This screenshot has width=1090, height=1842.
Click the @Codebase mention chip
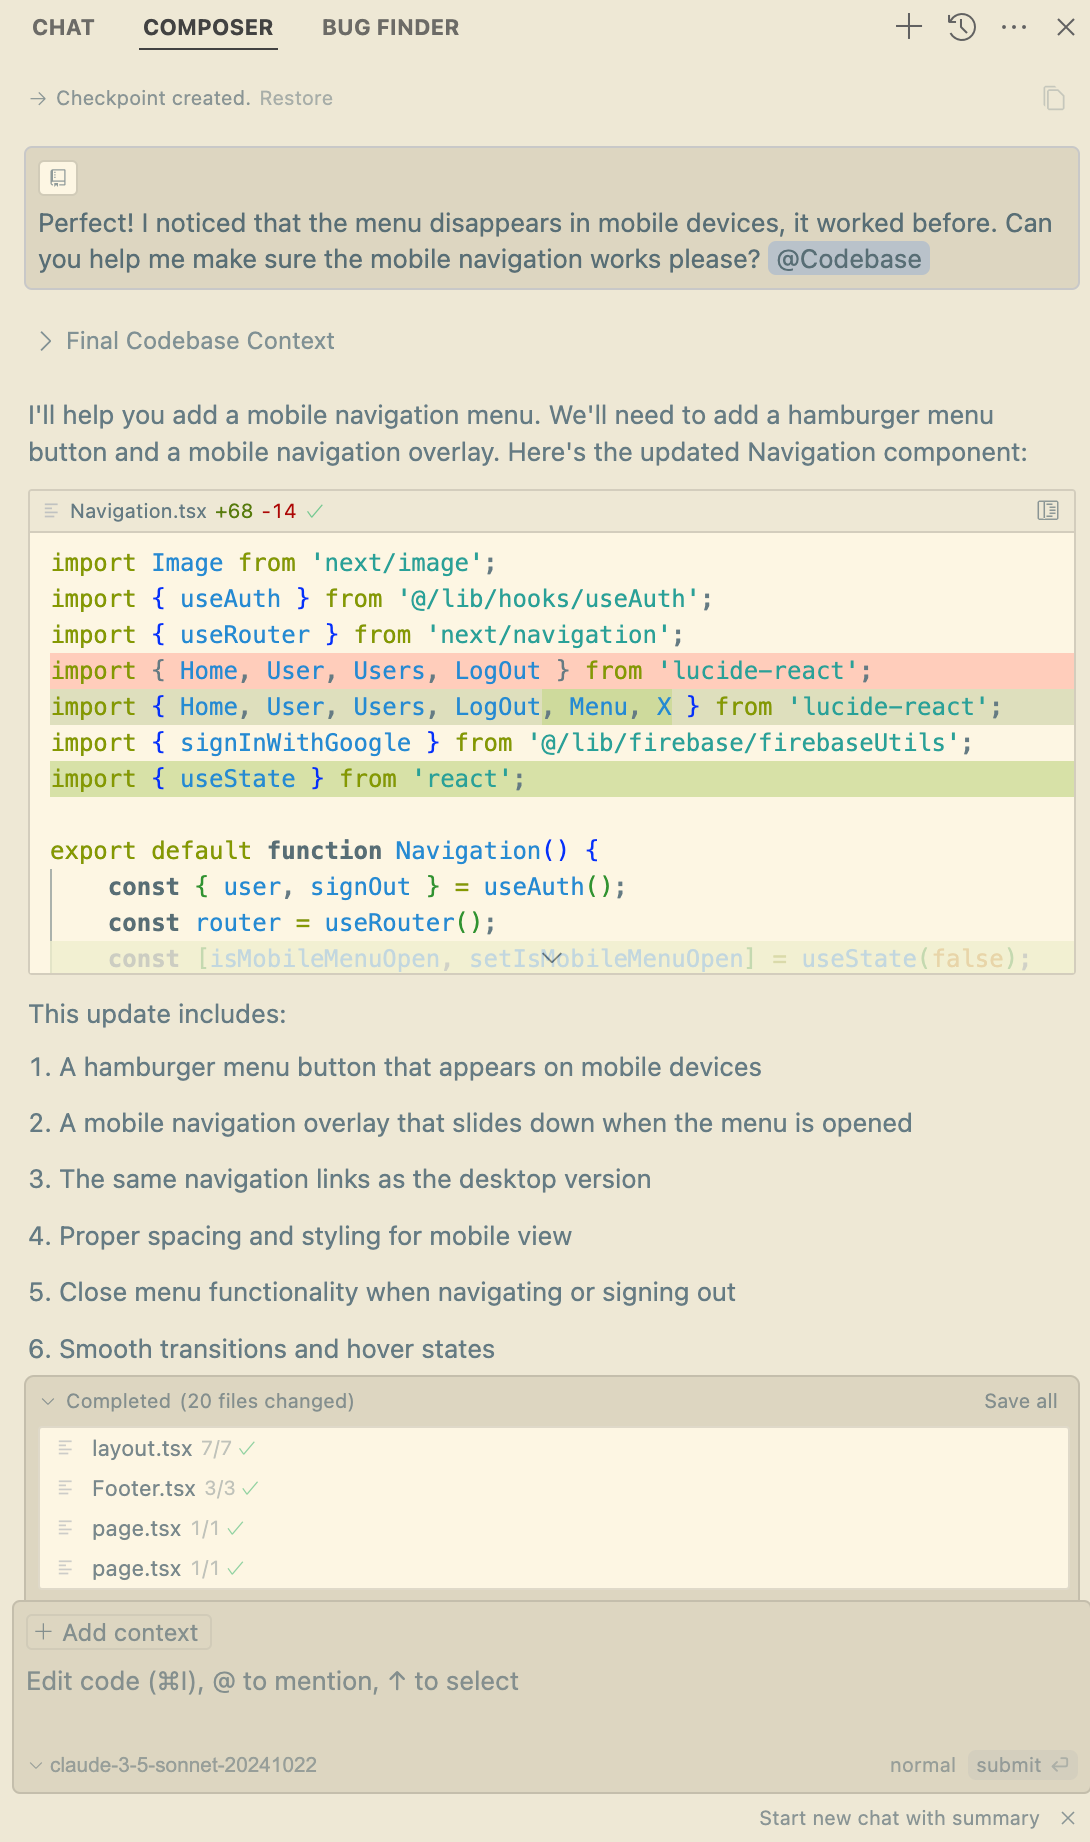point(849,259)
